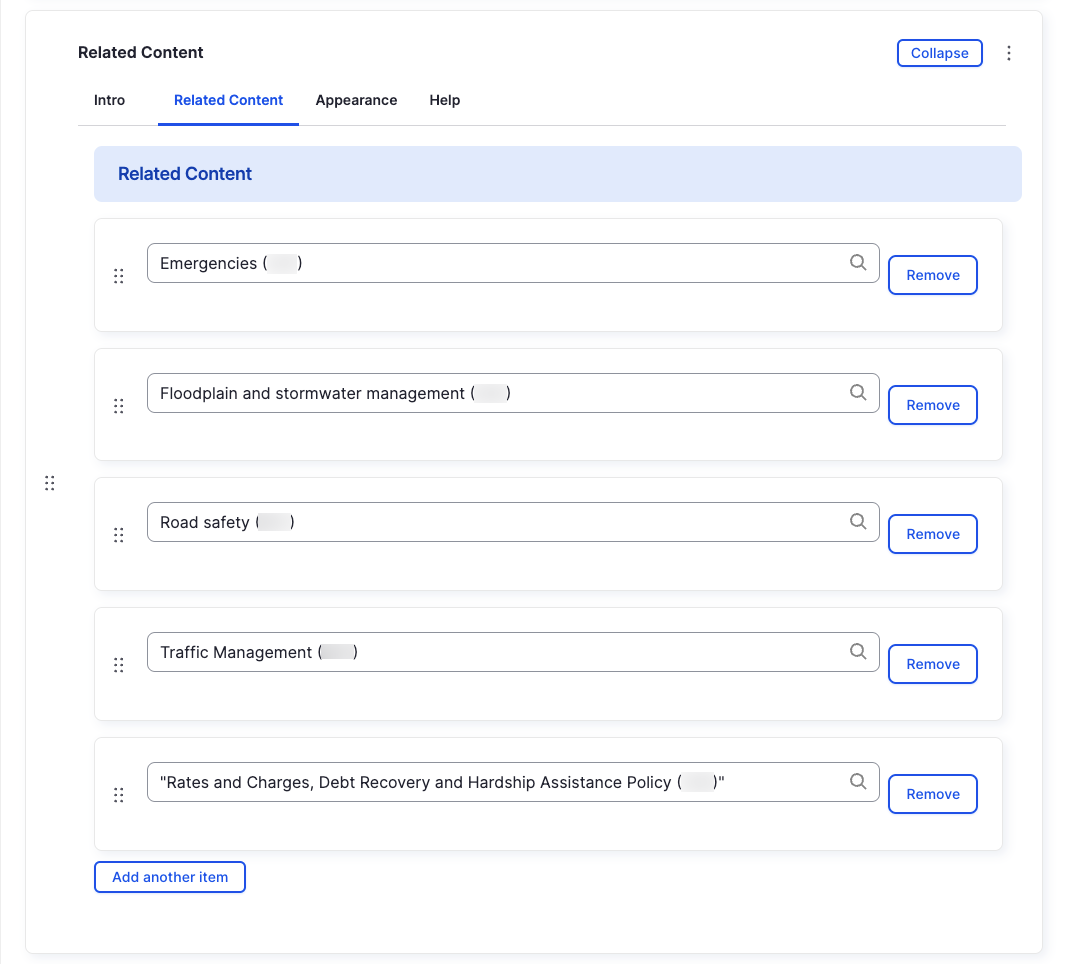Click the drag handle next to Road safety
Viewport: 1083px width, 964px height.
coord(118,534)
